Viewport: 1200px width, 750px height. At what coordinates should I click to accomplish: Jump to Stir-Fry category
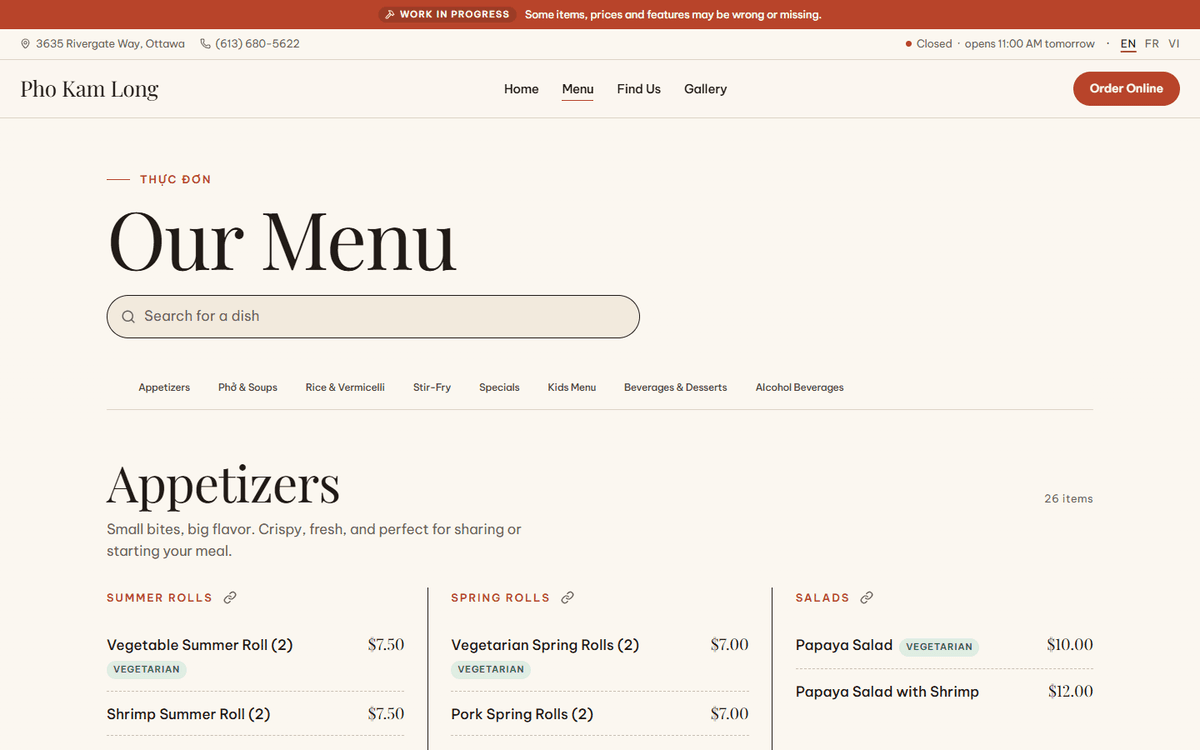tap(432, 387)
